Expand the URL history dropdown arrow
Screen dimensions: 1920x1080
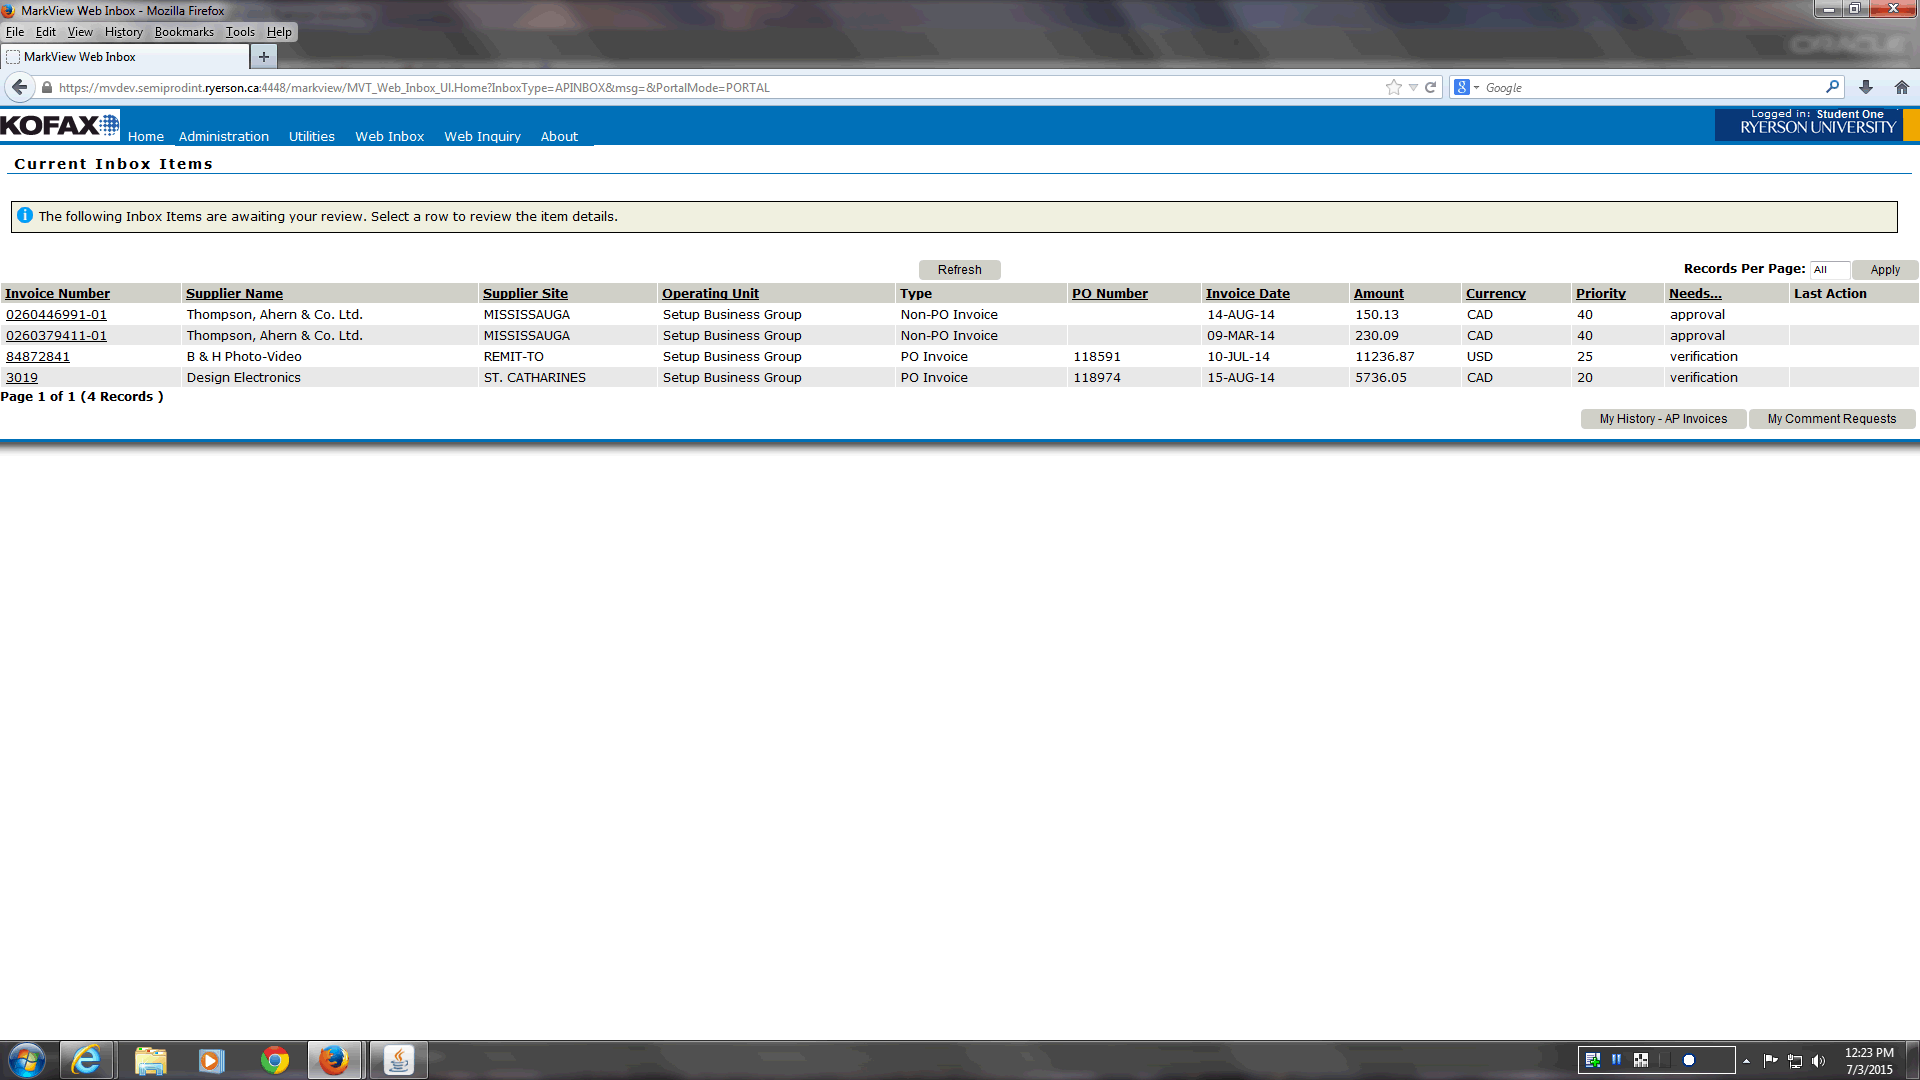pyautogui.click(x=1413, y=87)
